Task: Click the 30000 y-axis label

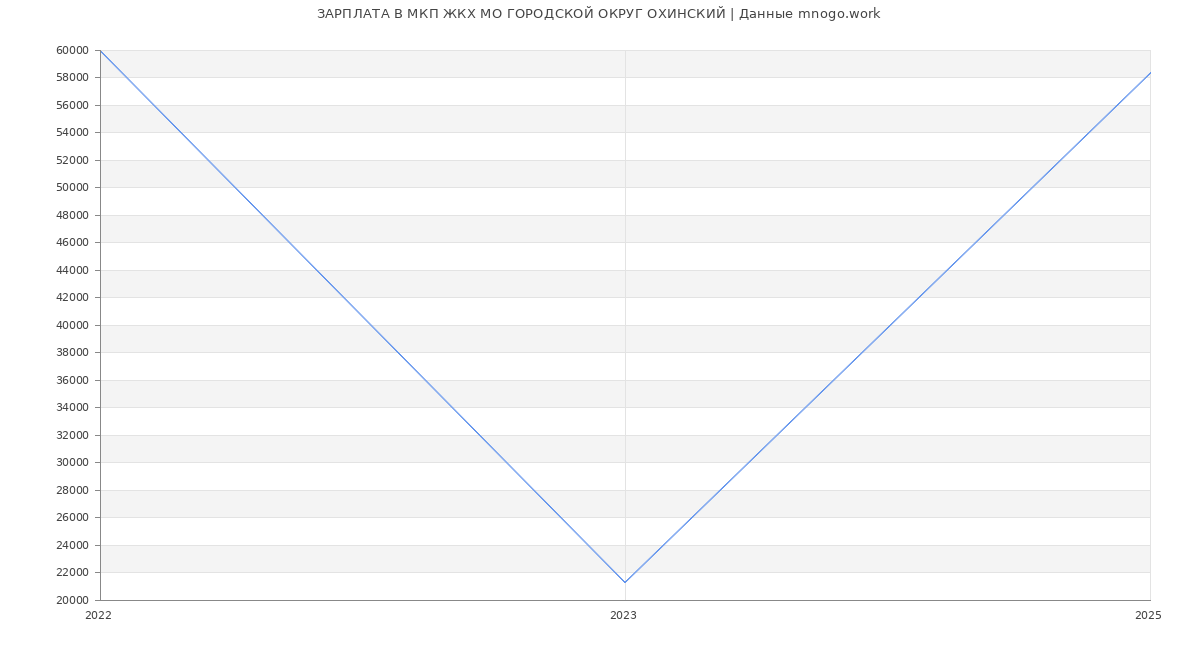Action: [x=73, y=463]
